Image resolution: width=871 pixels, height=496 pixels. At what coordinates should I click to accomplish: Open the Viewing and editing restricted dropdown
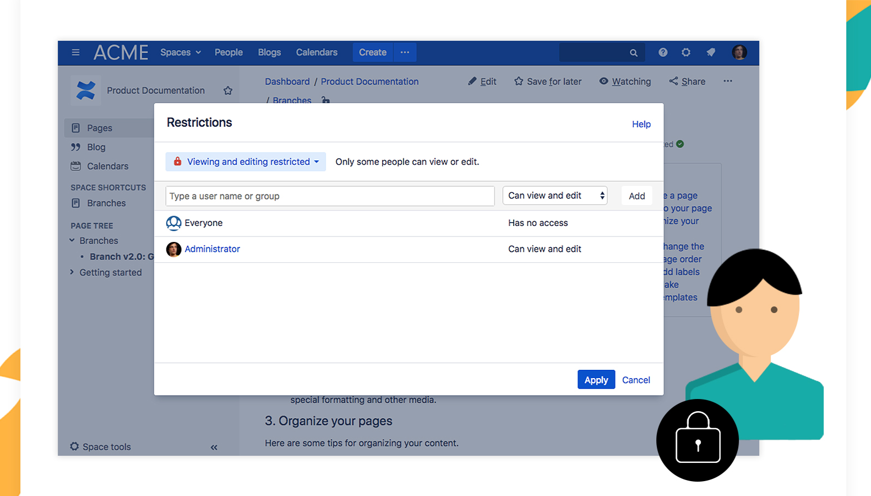pos(246,162)
